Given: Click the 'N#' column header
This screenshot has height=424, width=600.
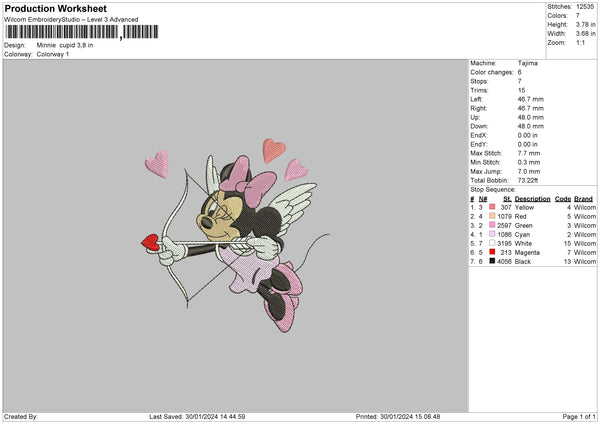Looking at the screenshot, I should click(483, 199).
